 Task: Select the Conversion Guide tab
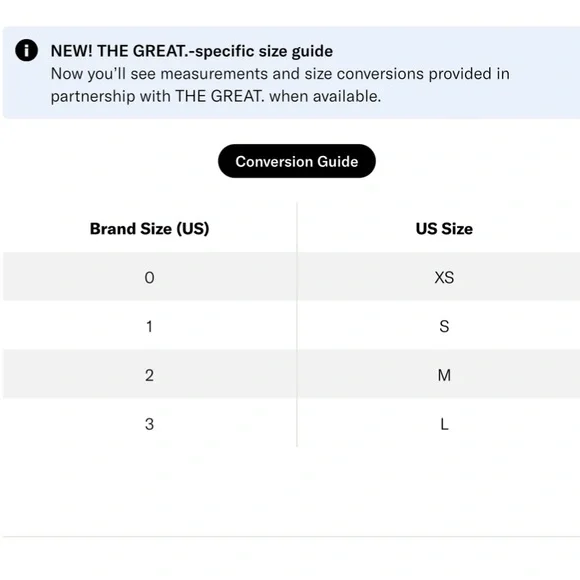297,161
